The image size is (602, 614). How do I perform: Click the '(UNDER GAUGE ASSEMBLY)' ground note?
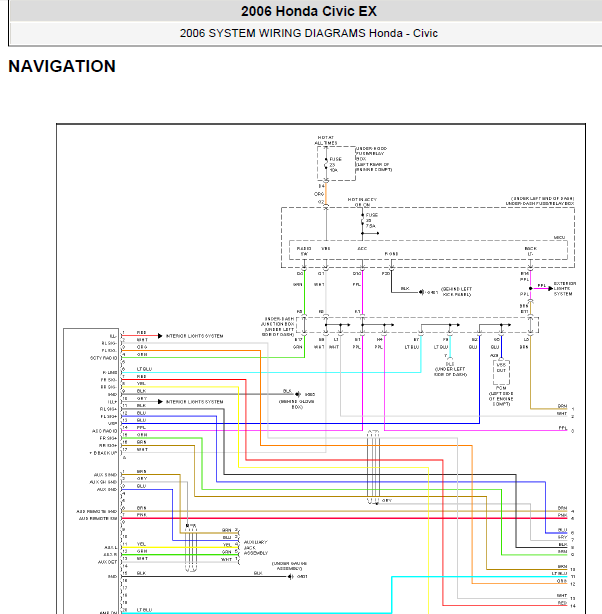tap(289, 566)
